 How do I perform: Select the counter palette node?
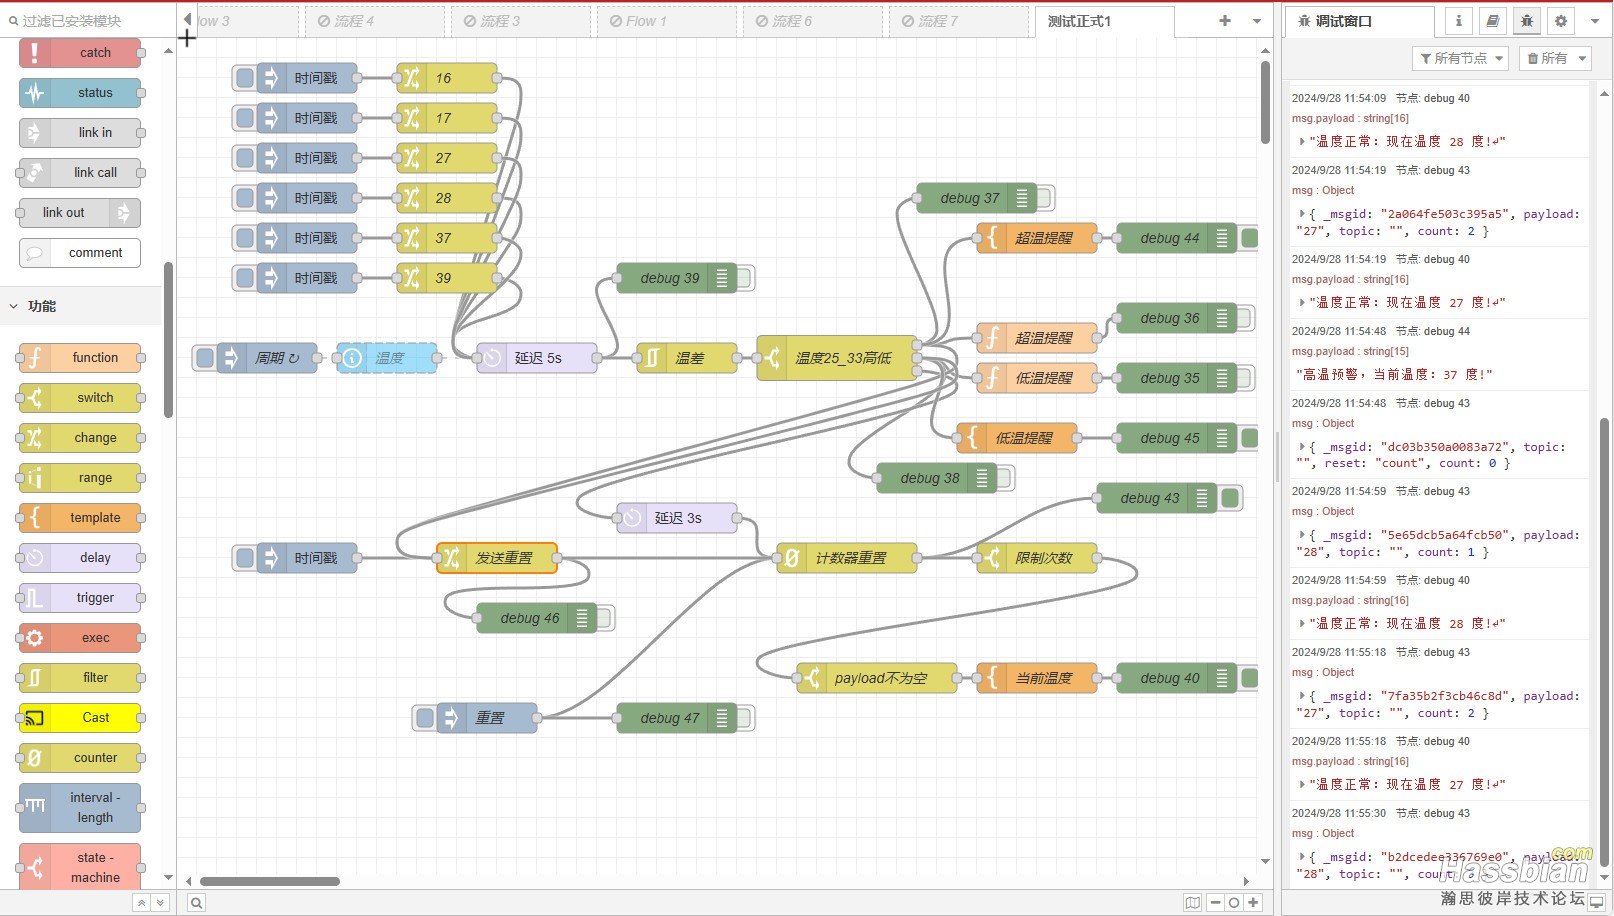coord(80,758)
